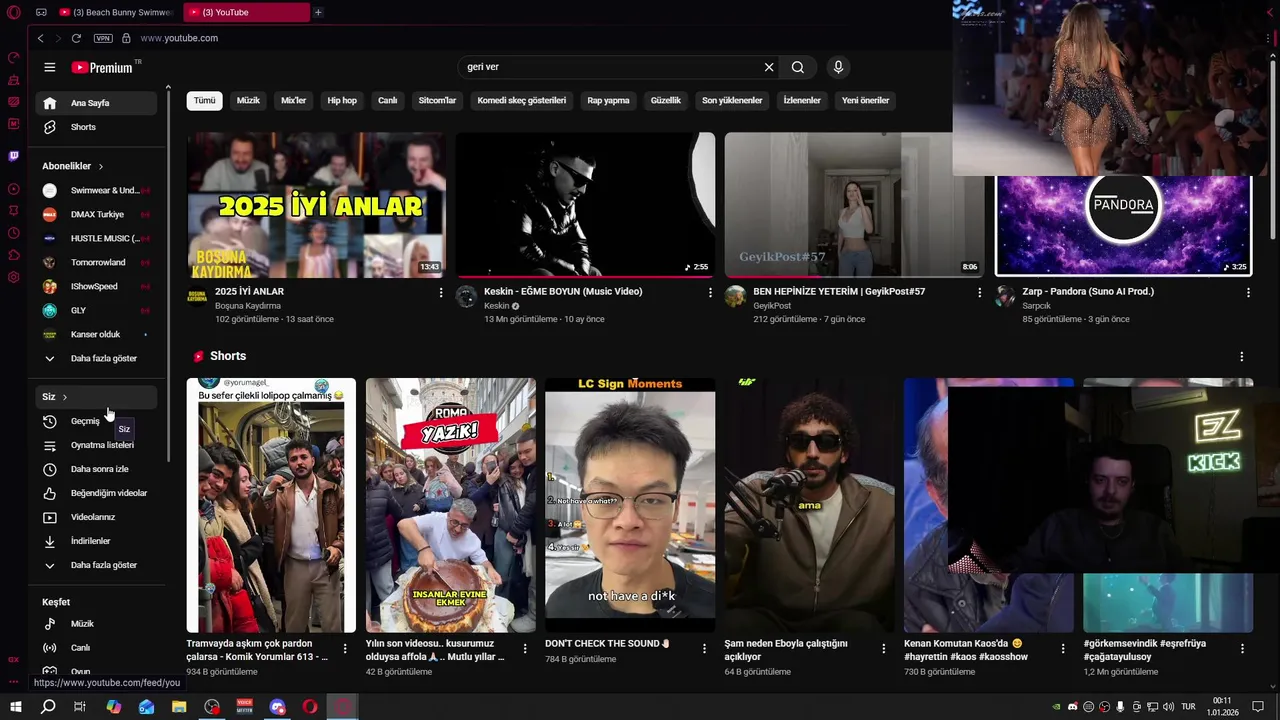Open Müzik under Keşfet
Image resolution: width=1280 pixels, height=720 pixels.
[x=96, y=624]
